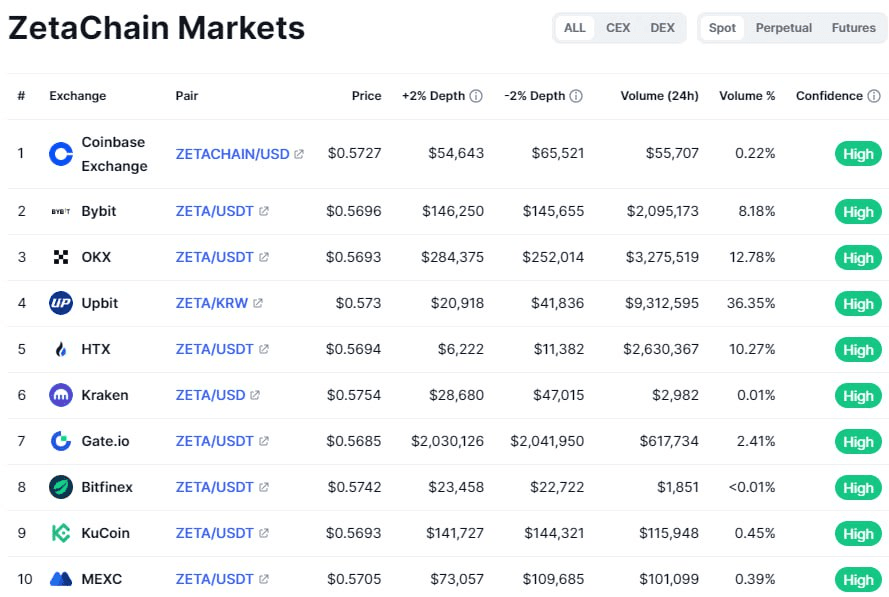Click external link icon in MEXC row

click(x=264, y=578)
